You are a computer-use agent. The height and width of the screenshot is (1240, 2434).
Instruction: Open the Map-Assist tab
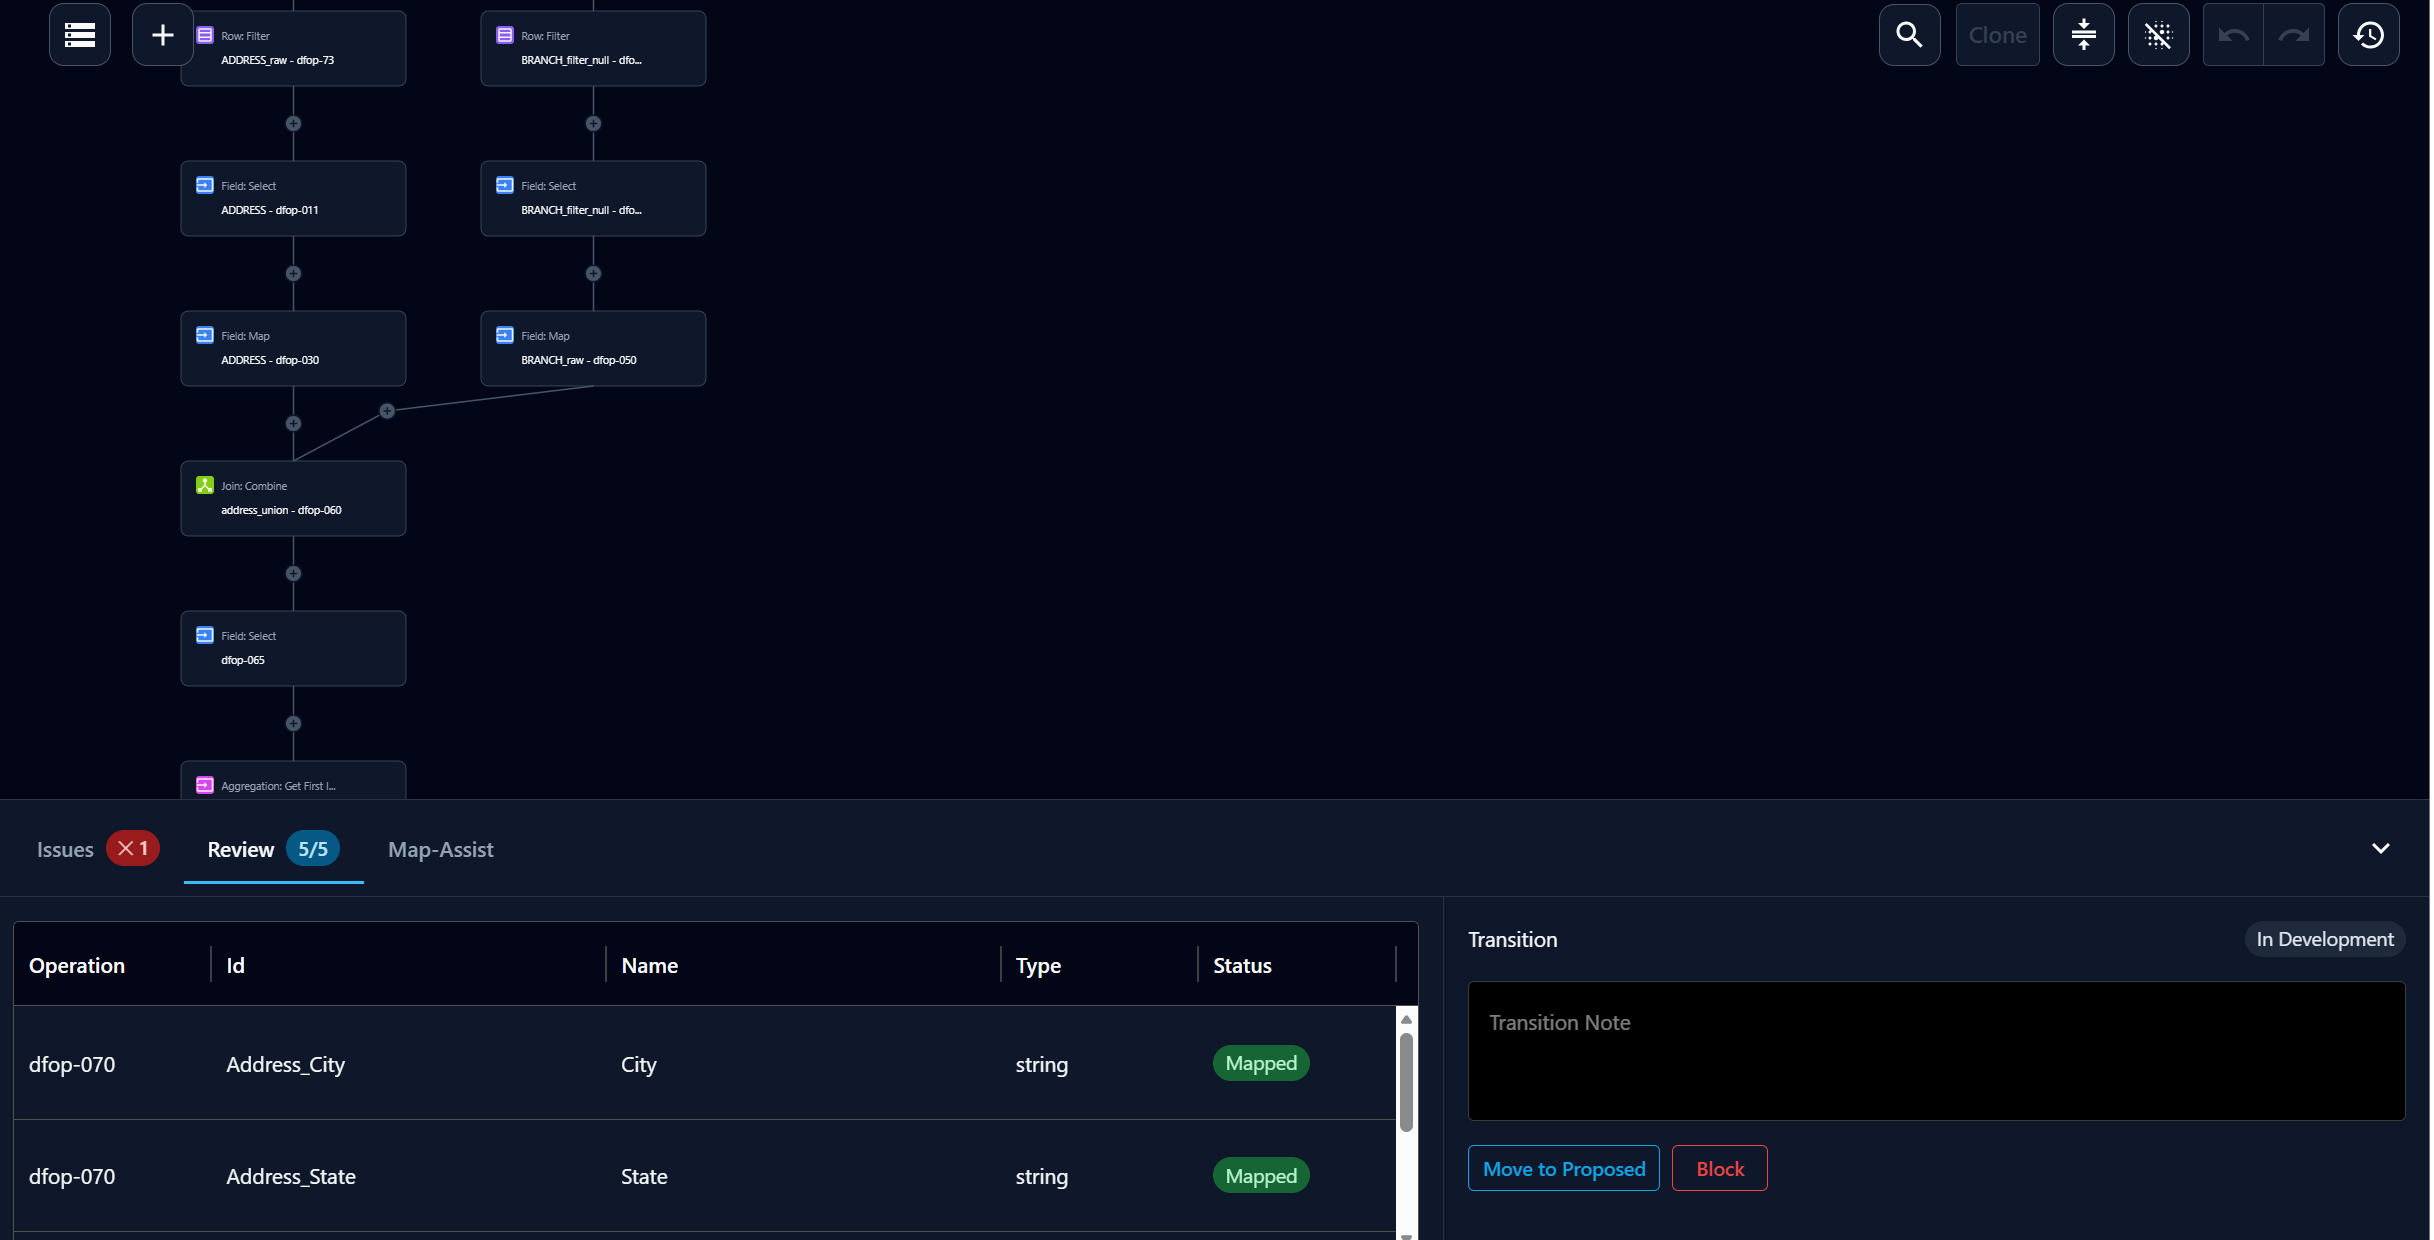coord(440,849)
